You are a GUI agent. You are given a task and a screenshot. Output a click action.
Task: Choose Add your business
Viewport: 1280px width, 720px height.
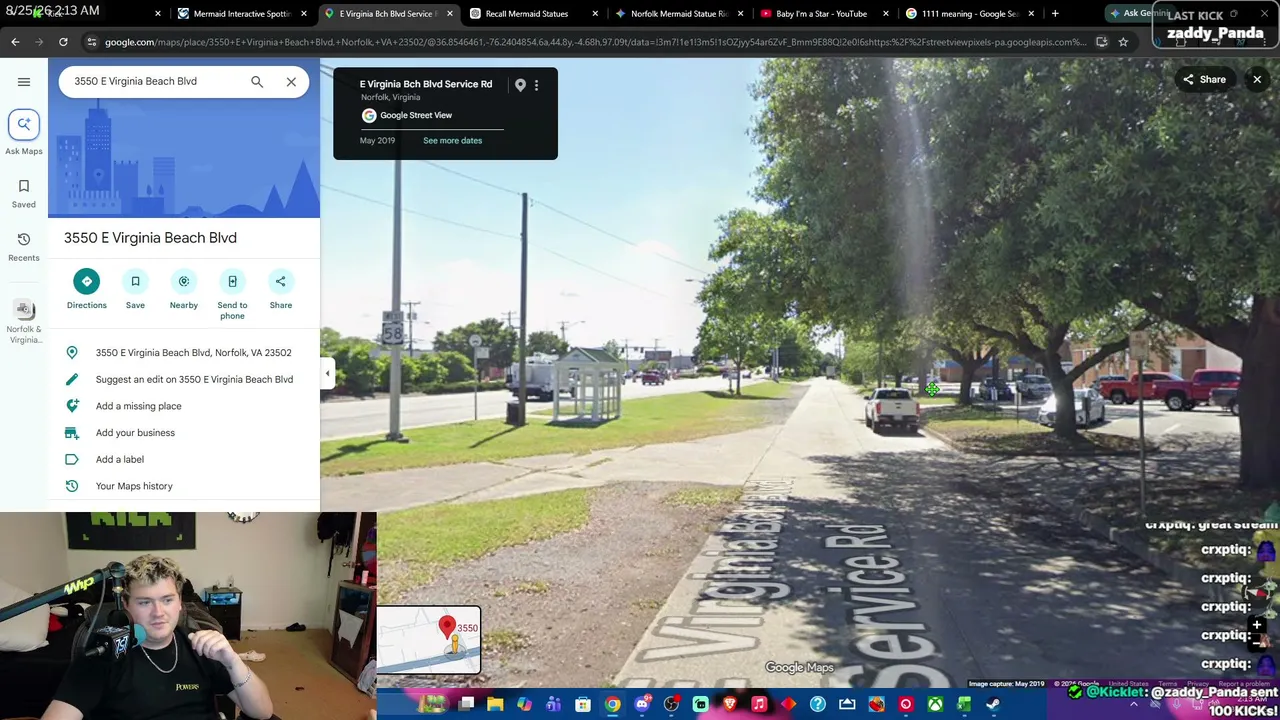click(x=135, y=433)
